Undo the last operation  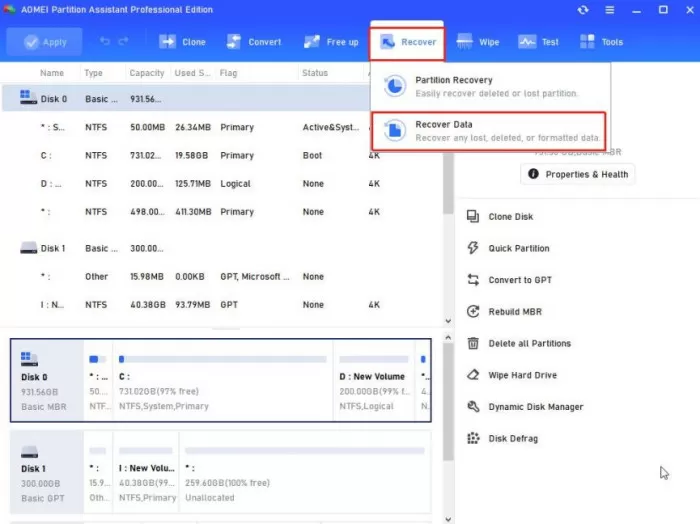pyautogui.click(x=105, y=42)
